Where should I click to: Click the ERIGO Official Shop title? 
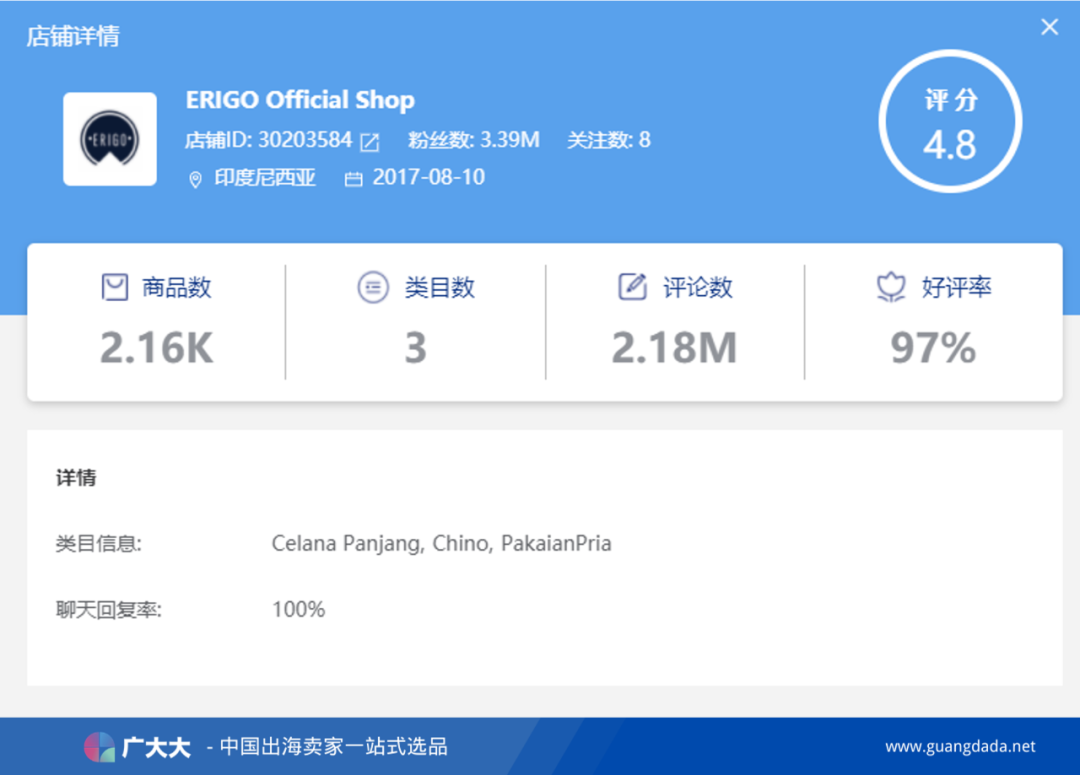[x=300, y=100]
